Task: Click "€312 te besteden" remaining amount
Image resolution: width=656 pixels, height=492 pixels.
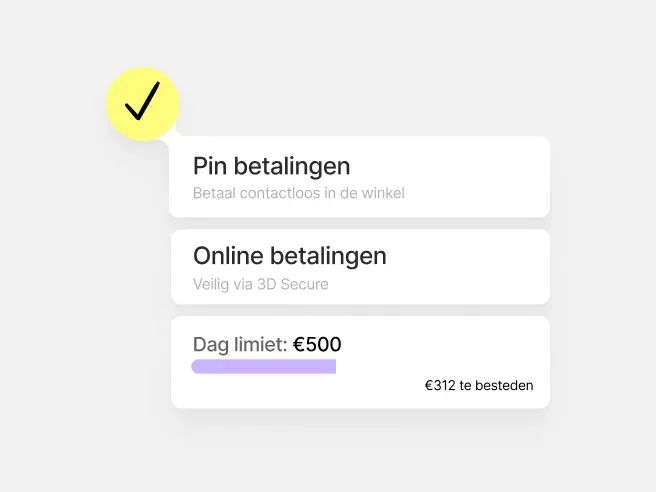Action: pyautogui.click(x=479, y=385)
